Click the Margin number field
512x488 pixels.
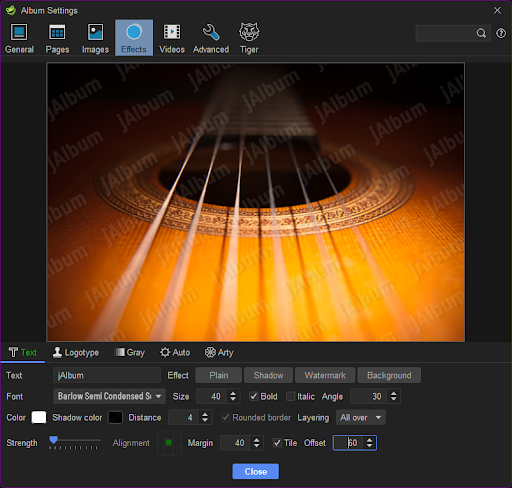236,443
